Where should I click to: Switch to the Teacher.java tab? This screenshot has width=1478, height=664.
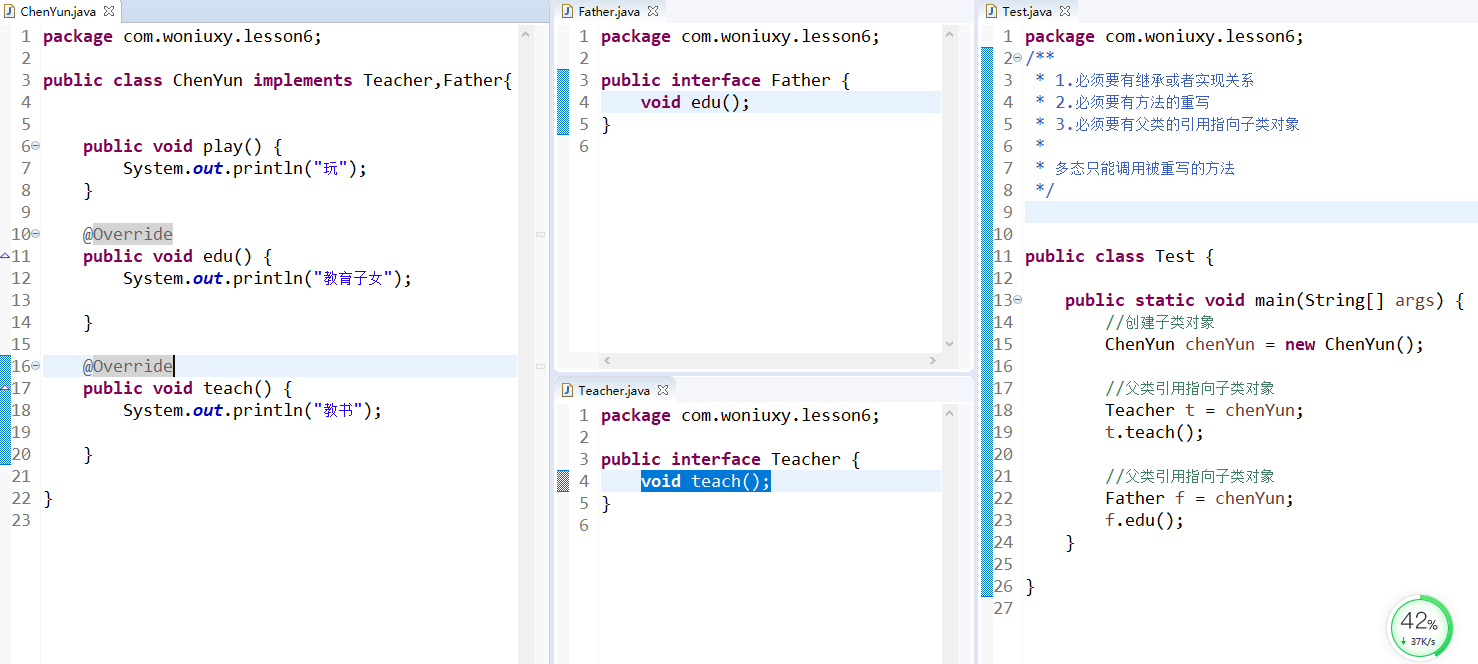click(614, 390)
